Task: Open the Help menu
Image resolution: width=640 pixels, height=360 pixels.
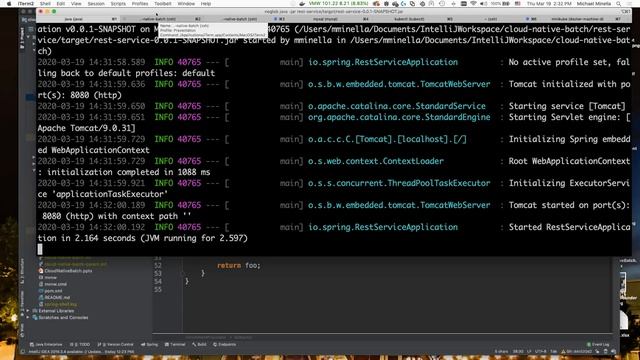Action: (x=206, y=4)
